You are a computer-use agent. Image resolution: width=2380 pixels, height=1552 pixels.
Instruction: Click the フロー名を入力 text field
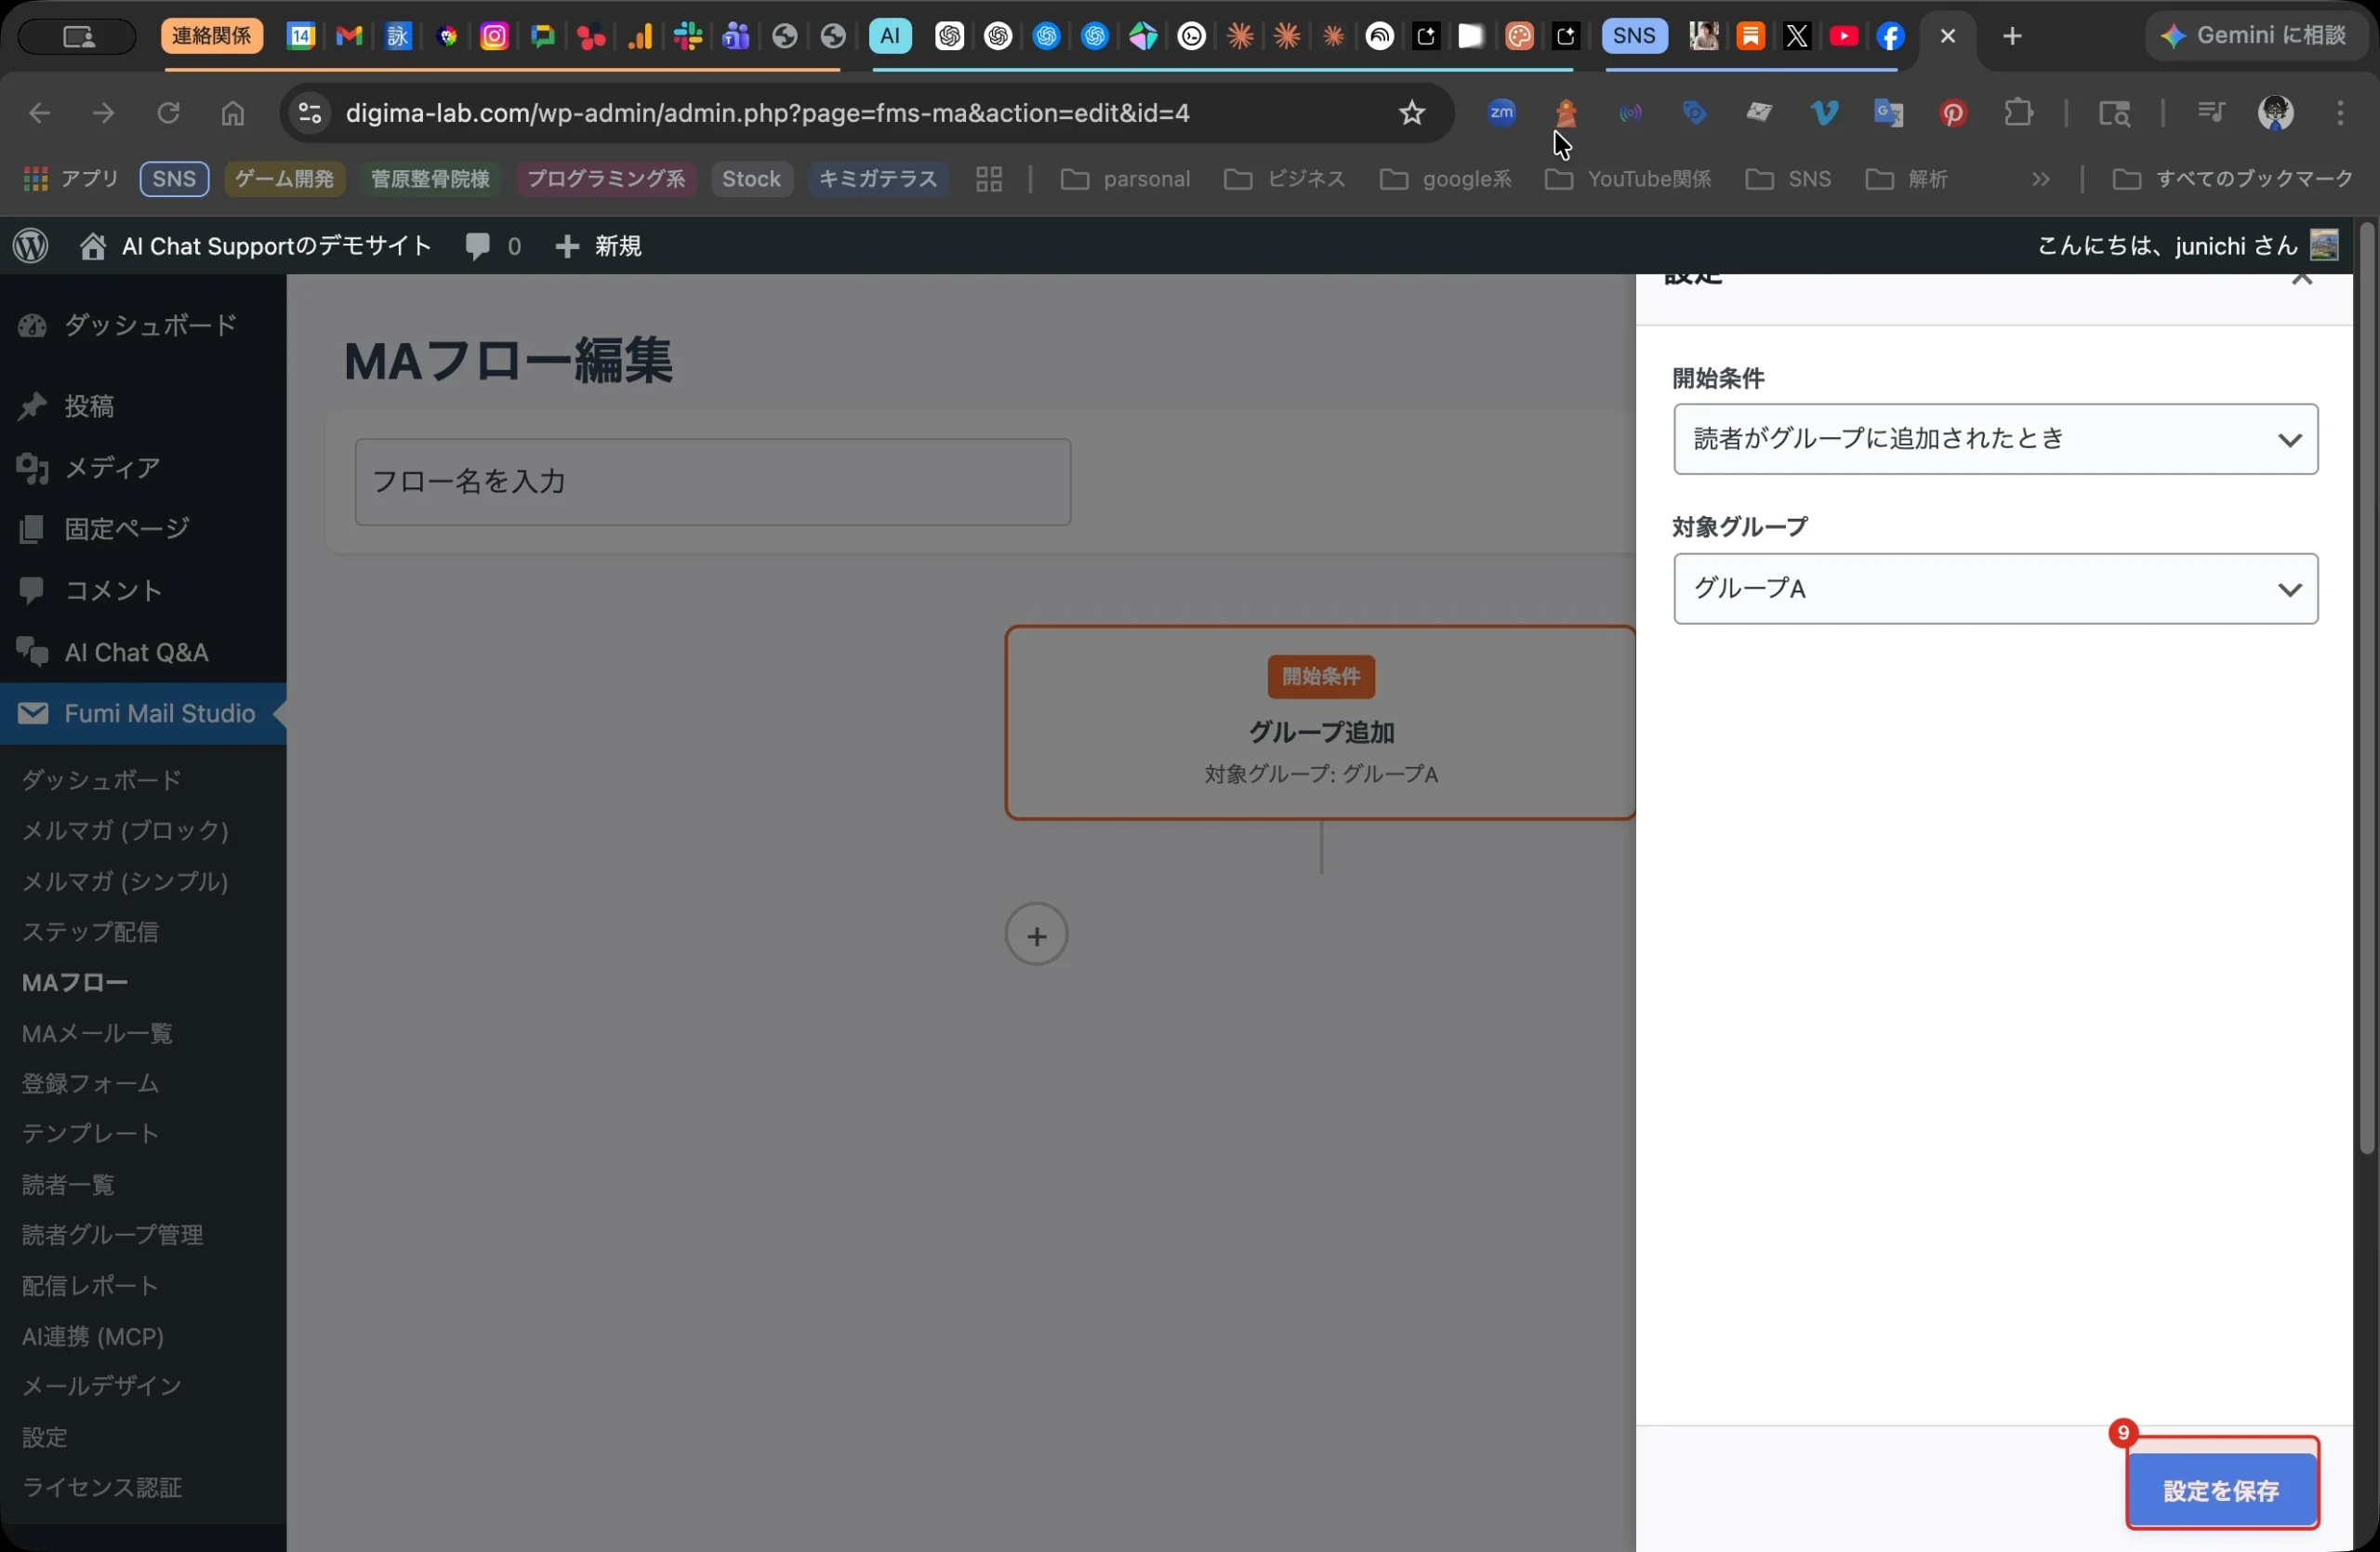point(712,482)
